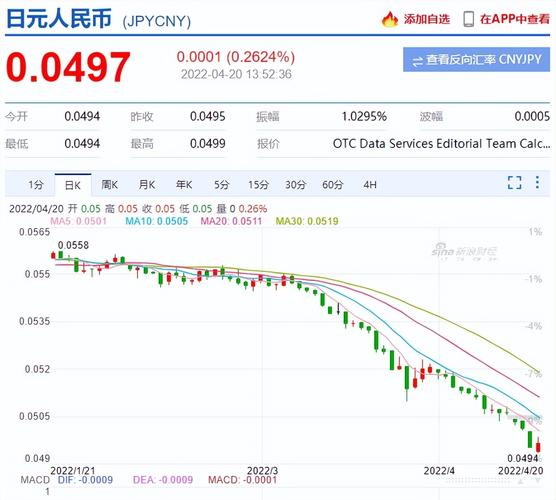Open the 60分 interval tab

point(333,185)
